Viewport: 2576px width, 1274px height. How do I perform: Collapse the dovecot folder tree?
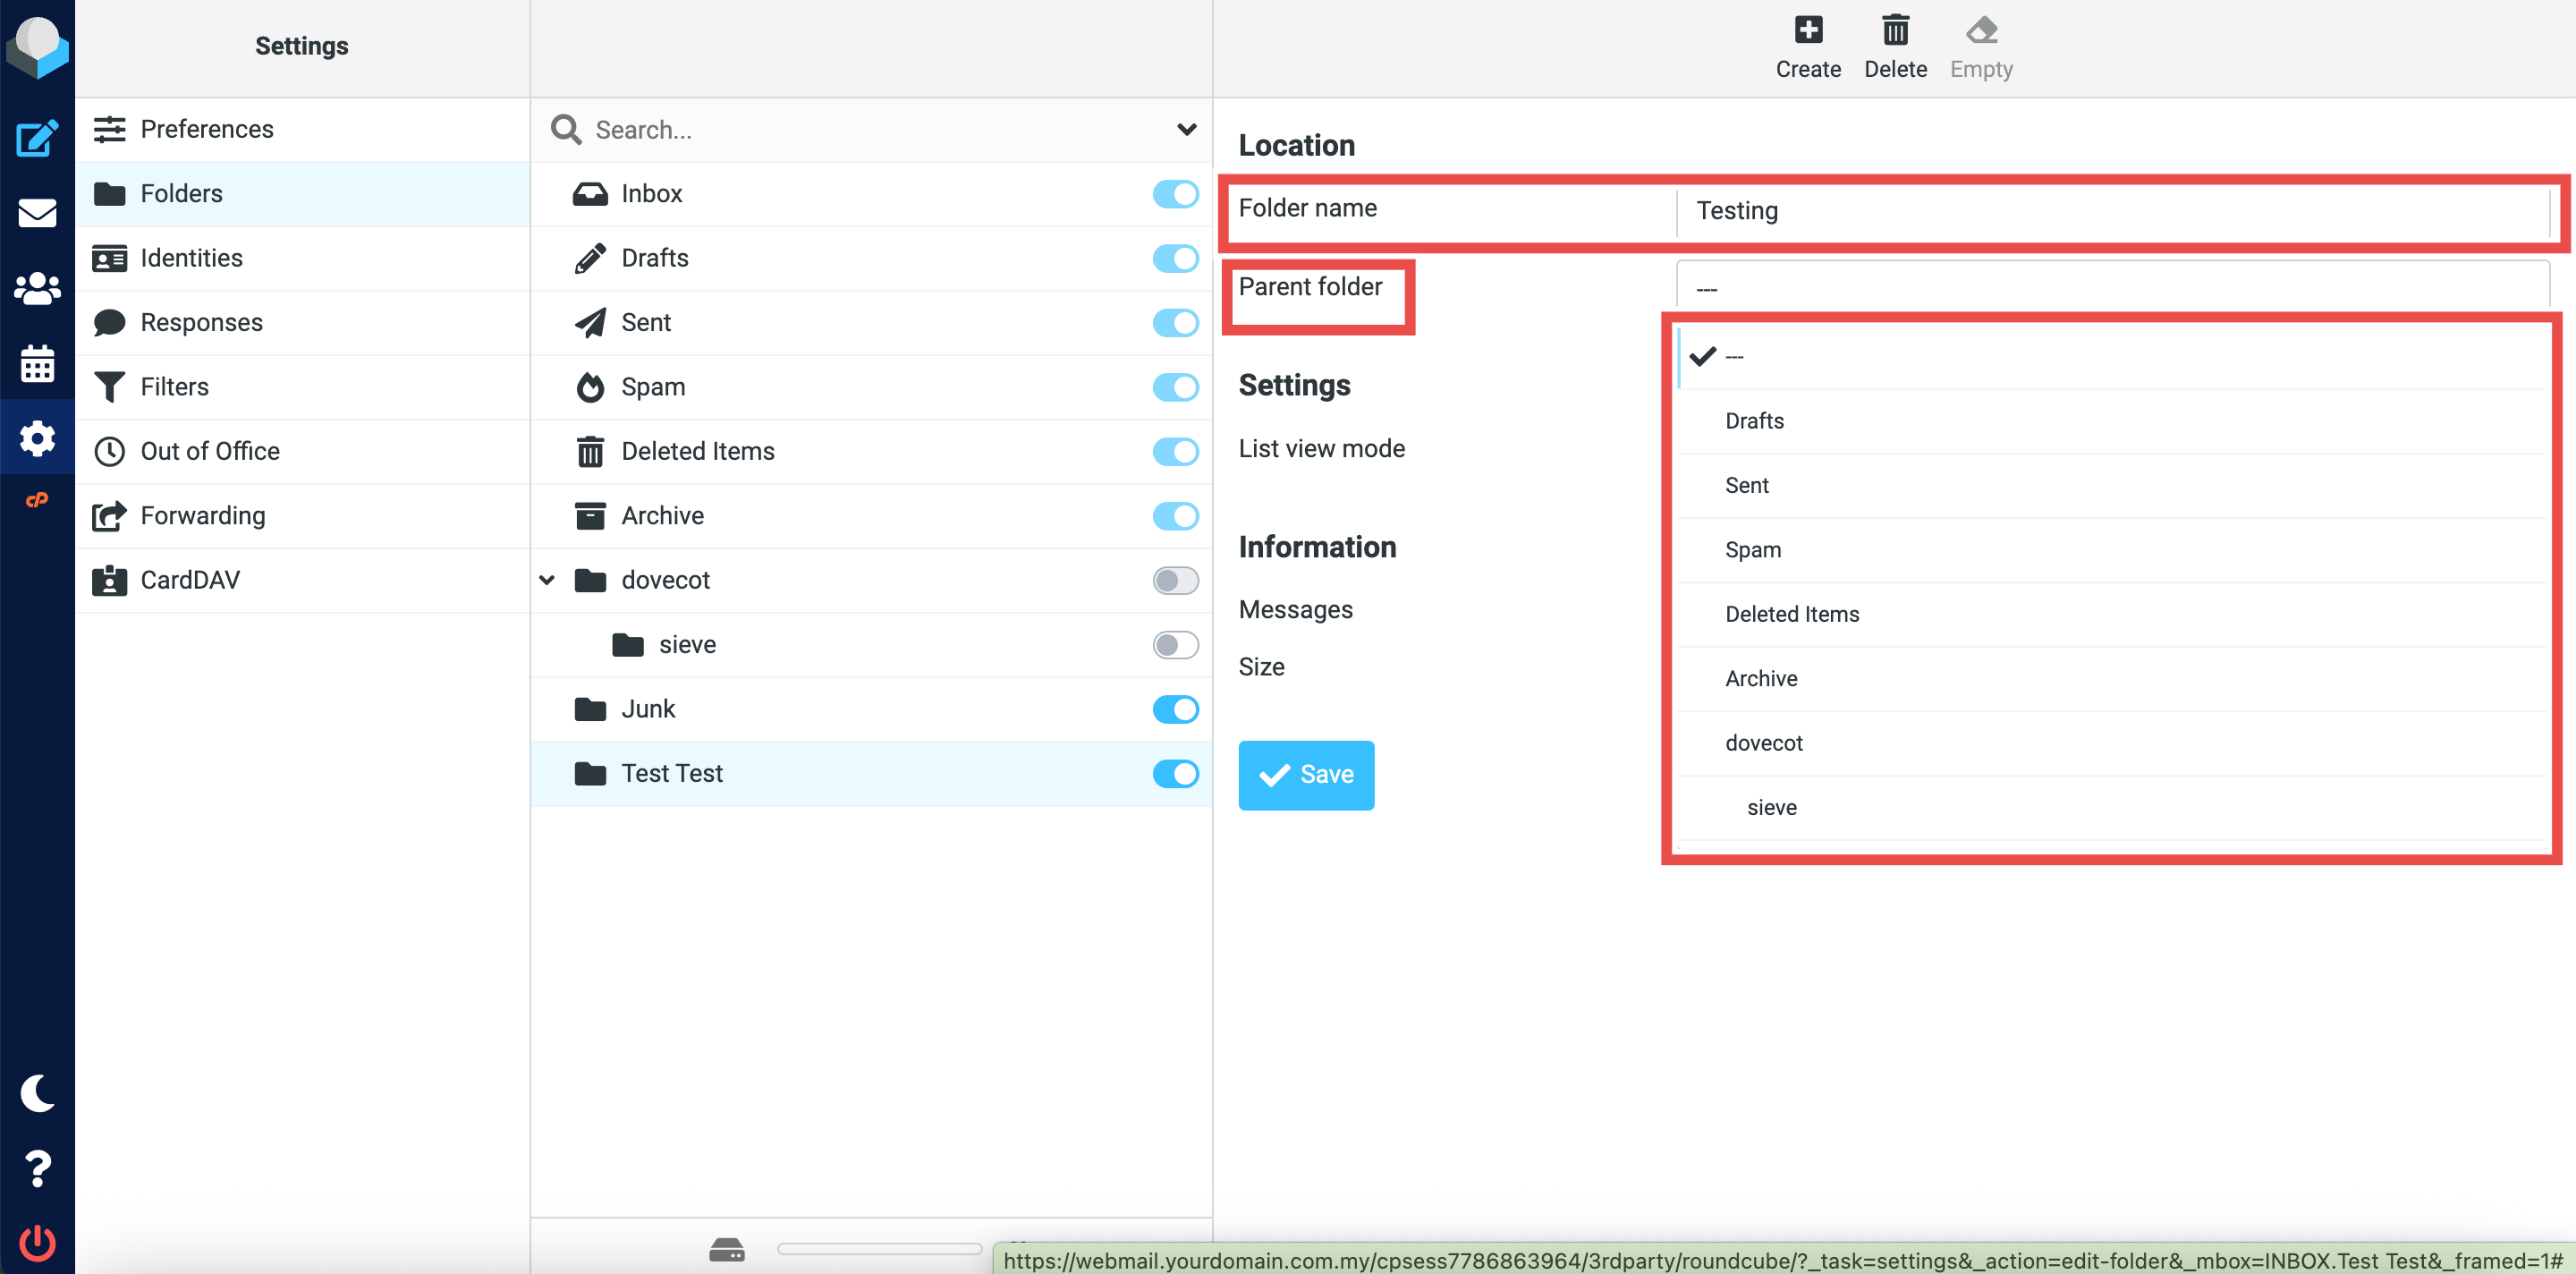pos(547,580)
